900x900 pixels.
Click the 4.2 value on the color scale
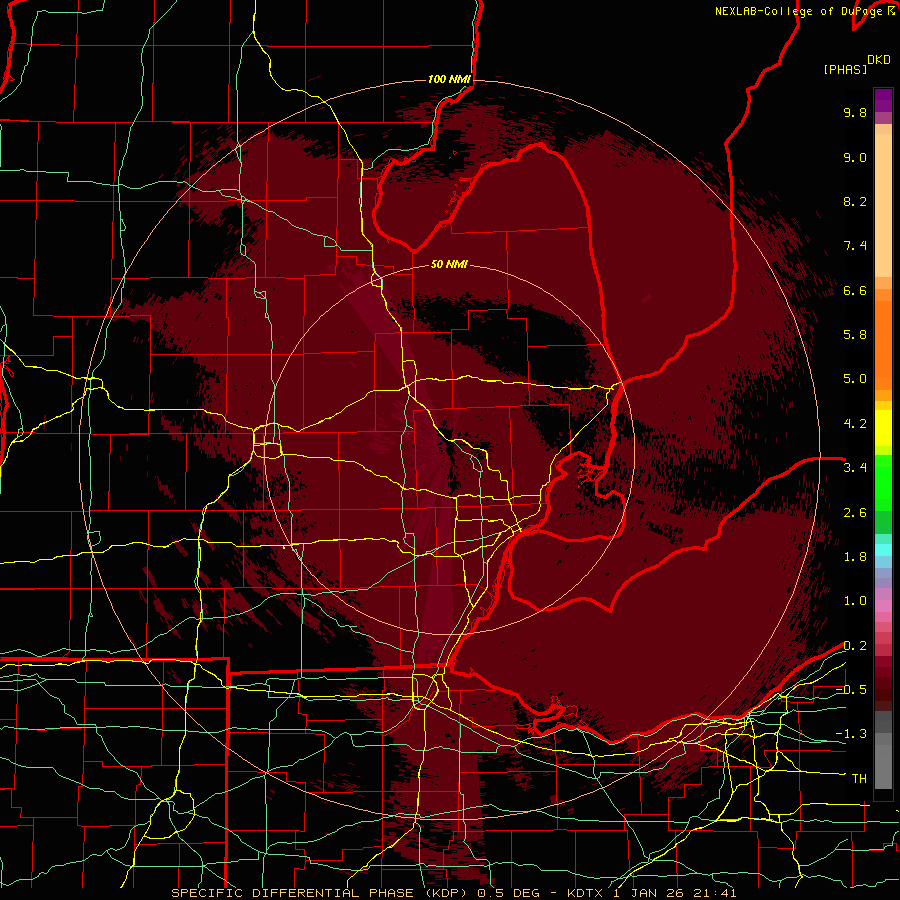pos(855,424)
